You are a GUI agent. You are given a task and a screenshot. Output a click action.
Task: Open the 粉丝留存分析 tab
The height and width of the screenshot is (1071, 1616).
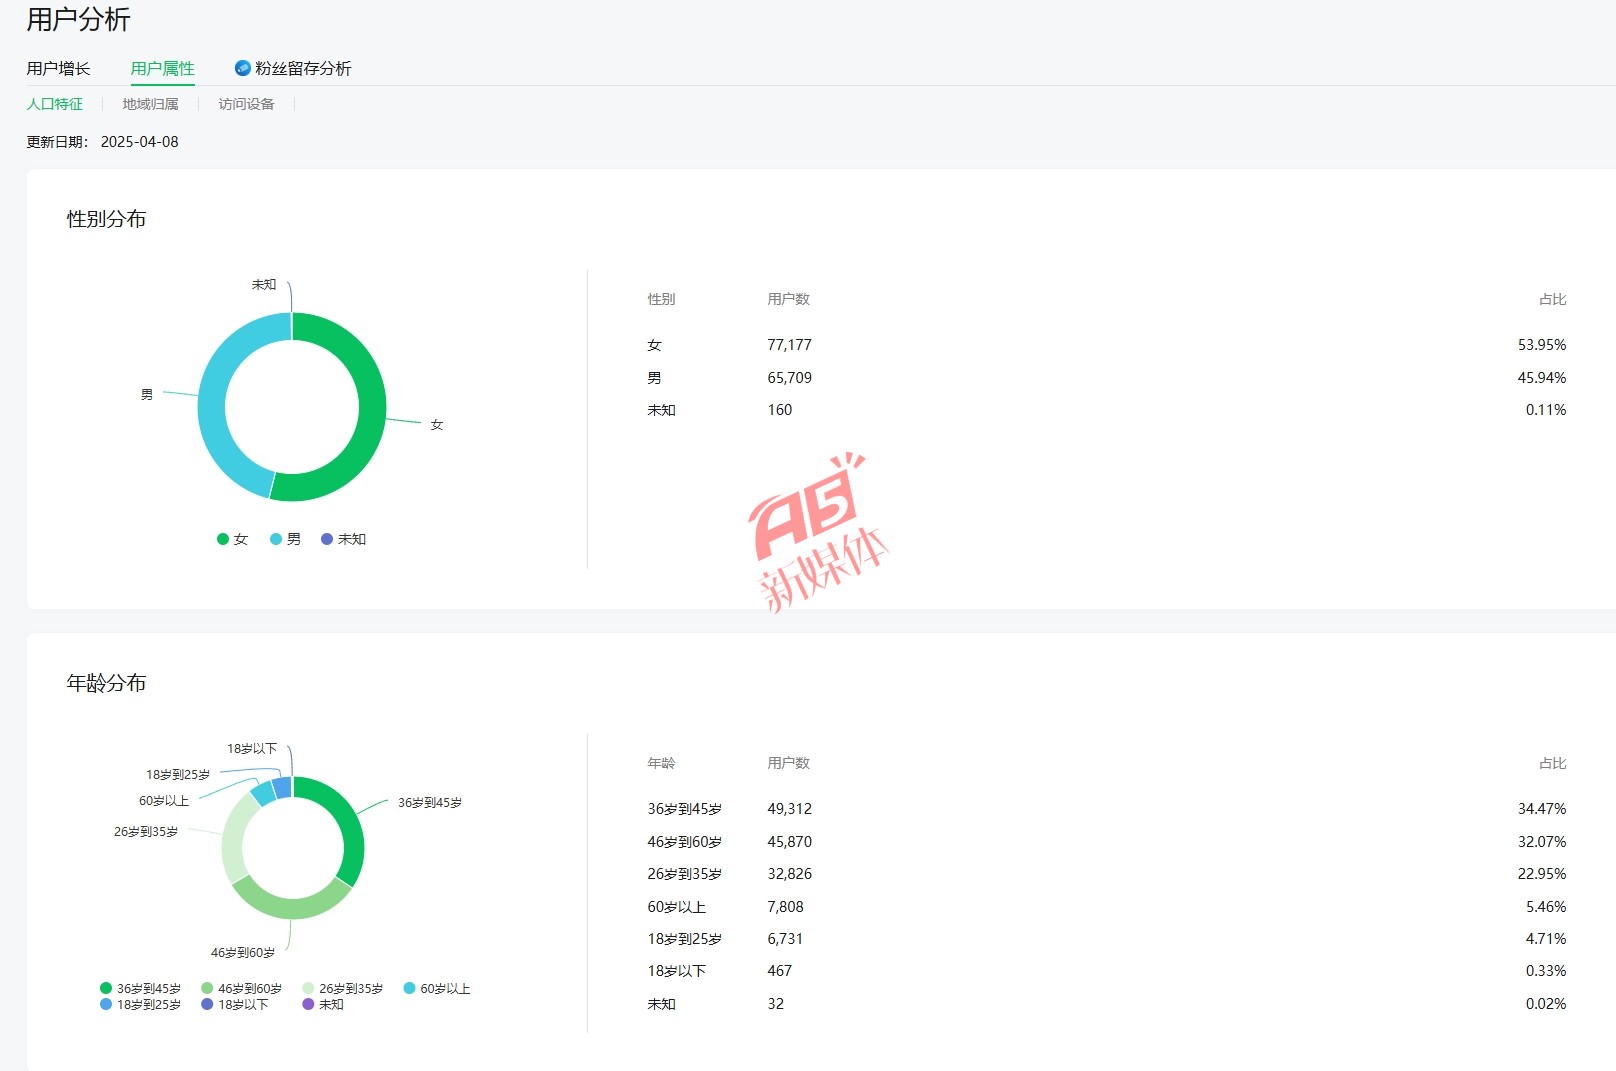302,68
